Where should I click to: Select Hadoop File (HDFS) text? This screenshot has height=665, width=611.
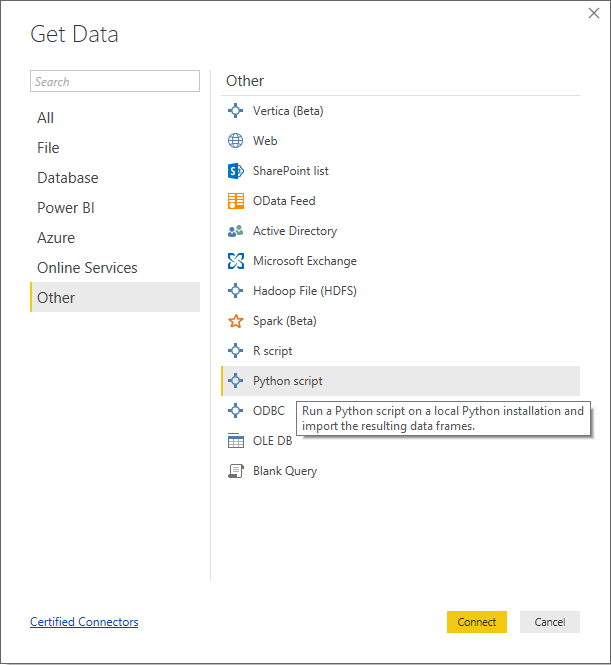pos(304,291)
